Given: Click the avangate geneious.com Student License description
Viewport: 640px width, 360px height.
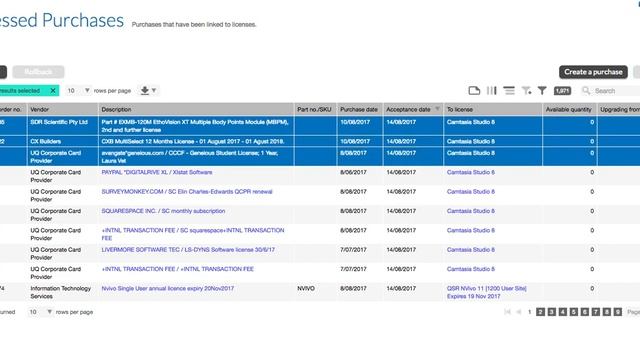Looking at the screenshot, I should coord(190,157).
